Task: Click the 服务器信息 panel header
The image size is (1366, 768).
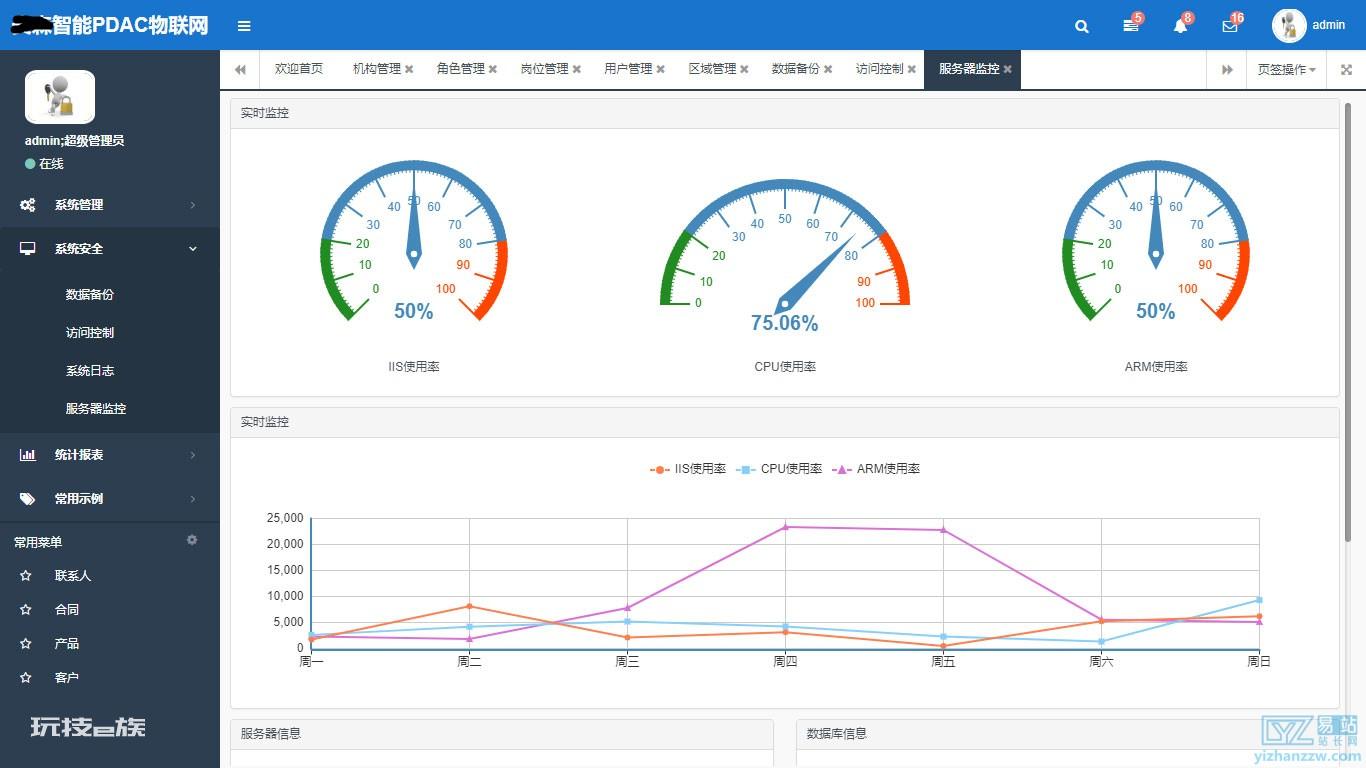Action: click(502, 734)
